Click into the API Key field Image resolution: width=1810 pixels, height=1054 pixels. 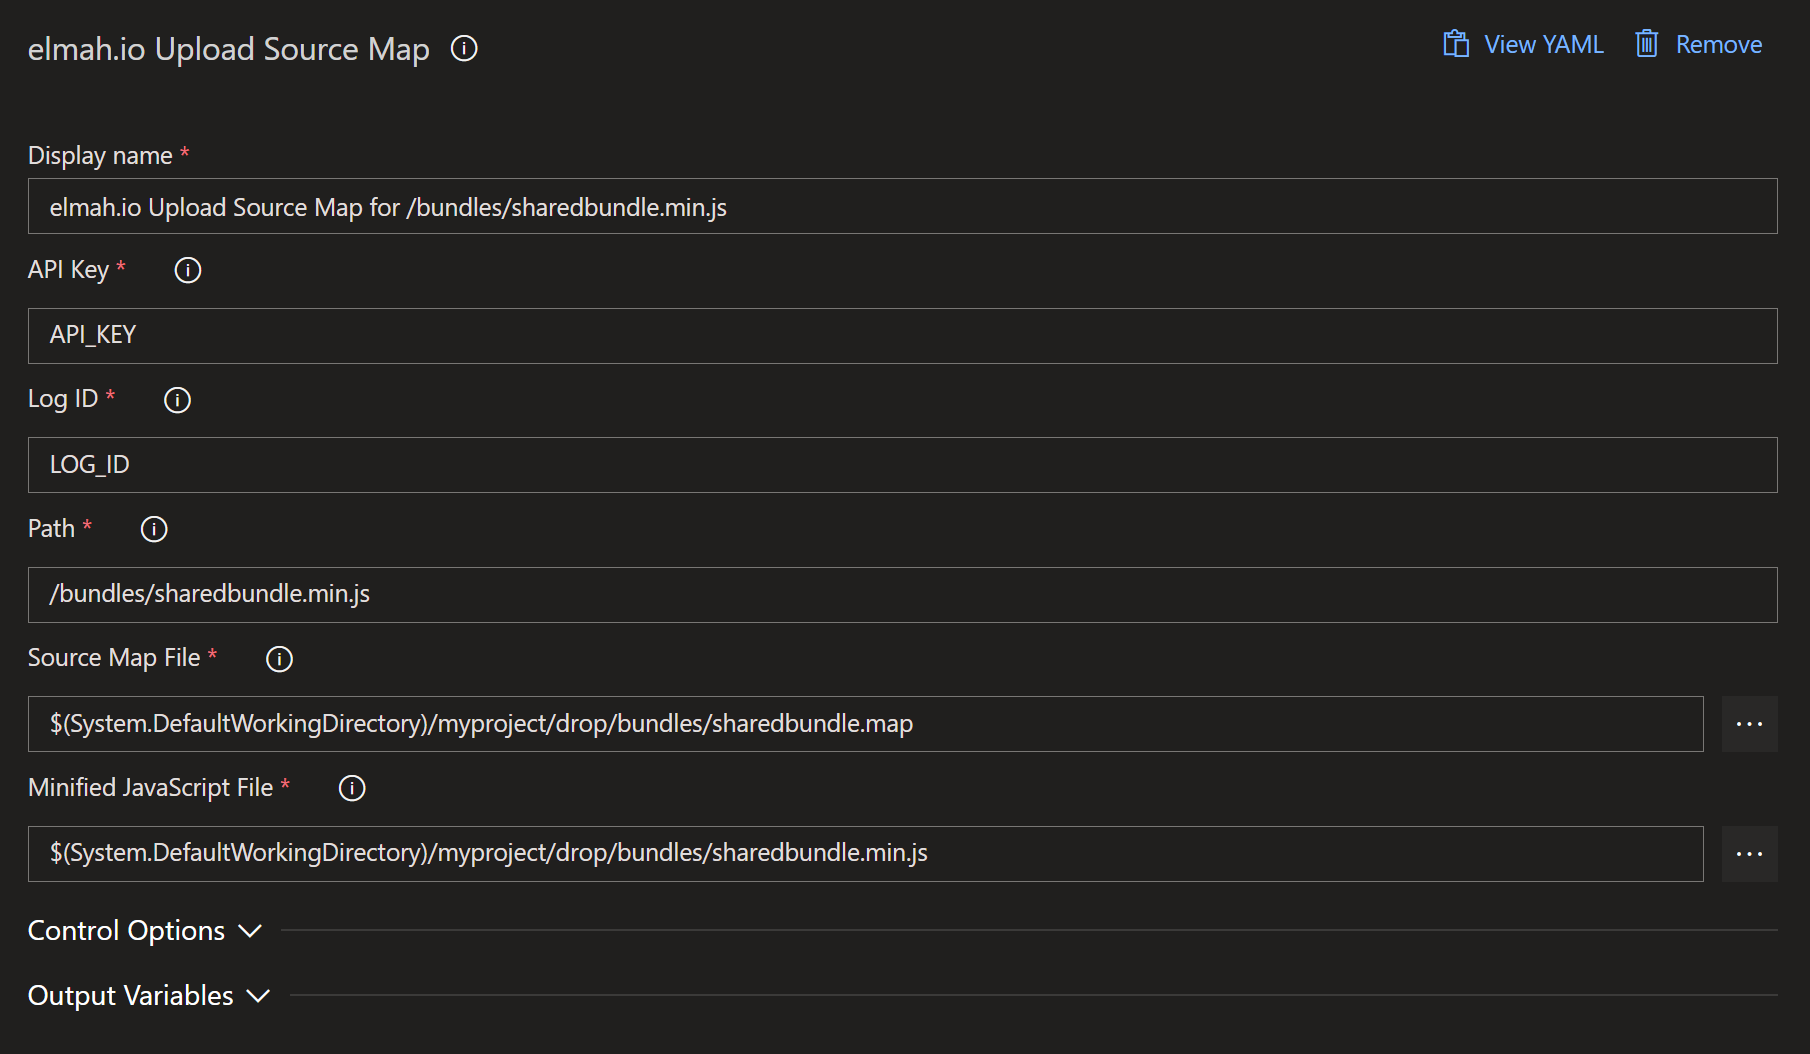tap(902, 336)
